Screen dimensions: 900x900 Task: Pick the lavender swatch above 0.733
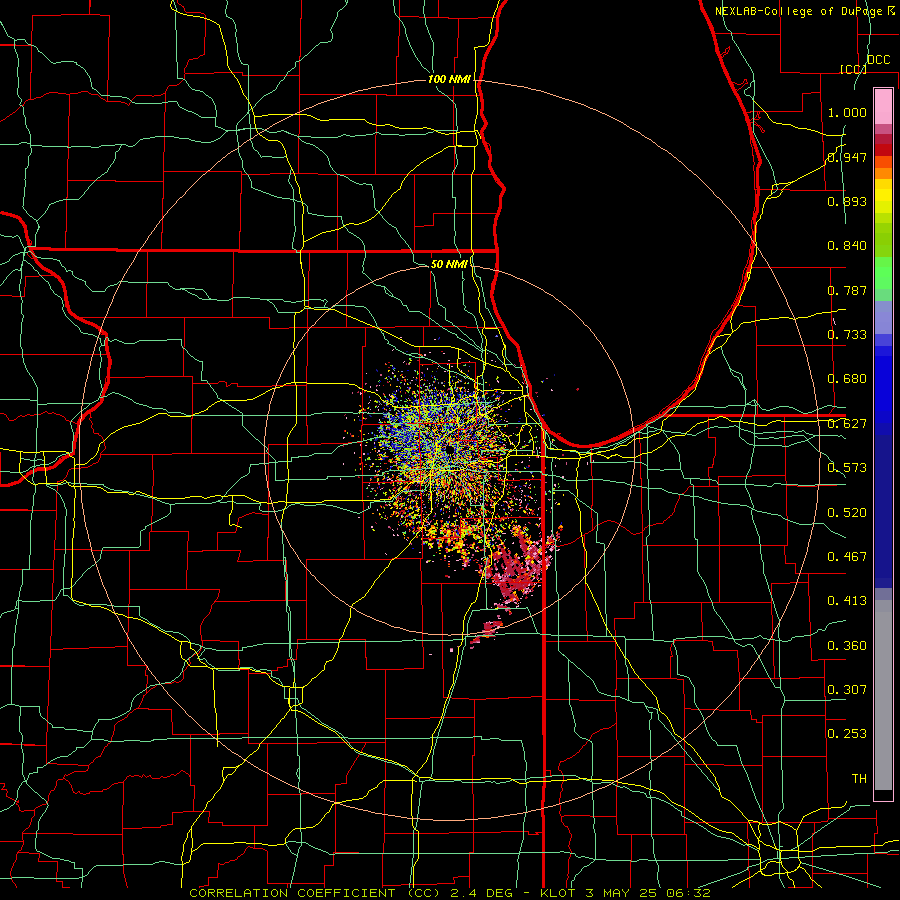883,317
